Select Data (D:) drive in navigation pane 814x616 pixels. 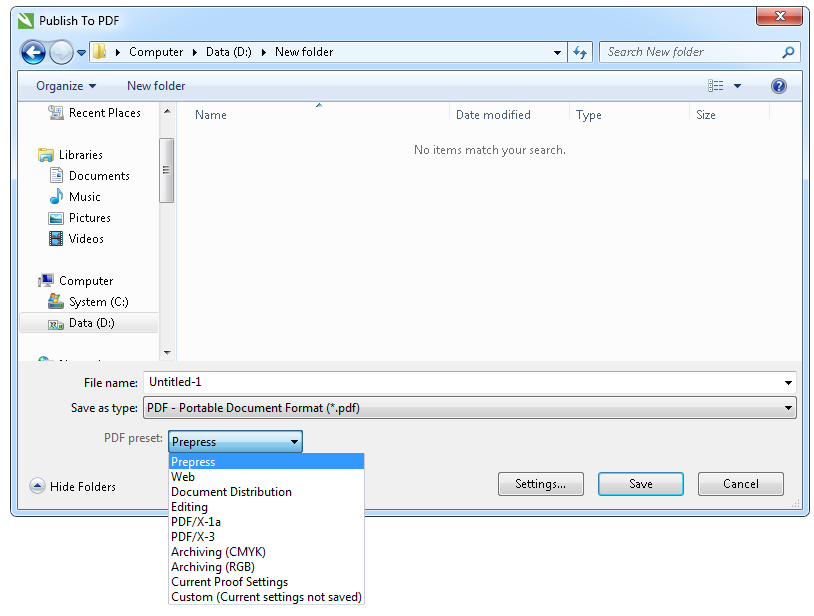coord(89,323)
